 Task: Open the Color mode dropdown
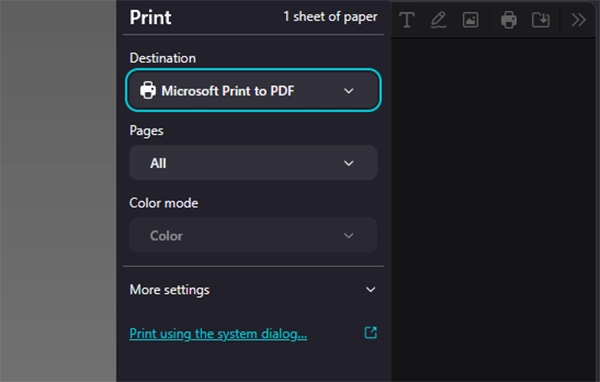(x=253, y=235)
